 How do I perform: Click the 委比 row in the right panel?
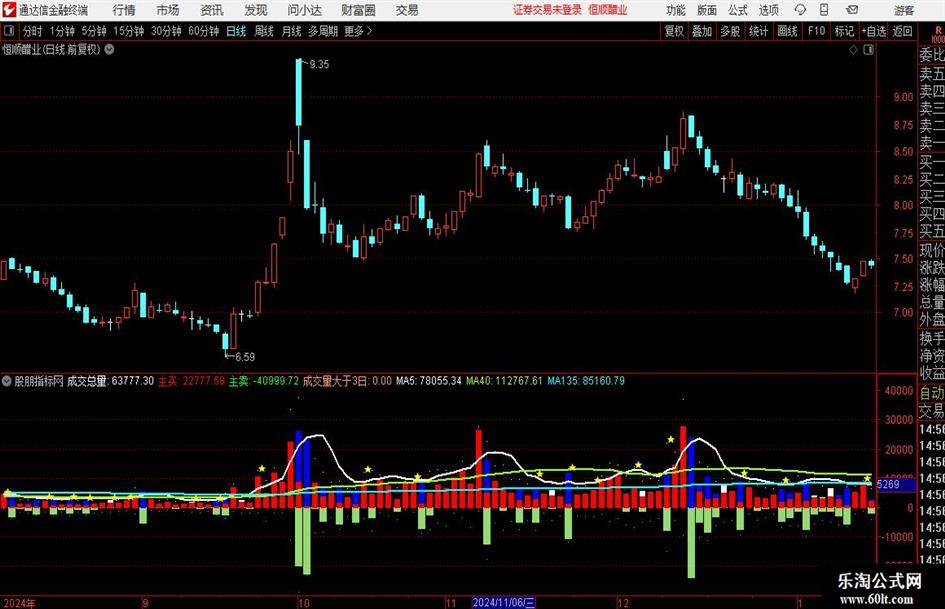[x=932, y=55]
